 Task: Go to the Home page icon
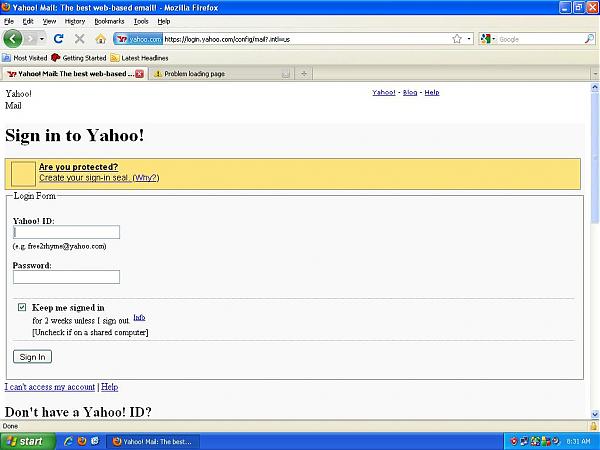(x=100, y=39)
